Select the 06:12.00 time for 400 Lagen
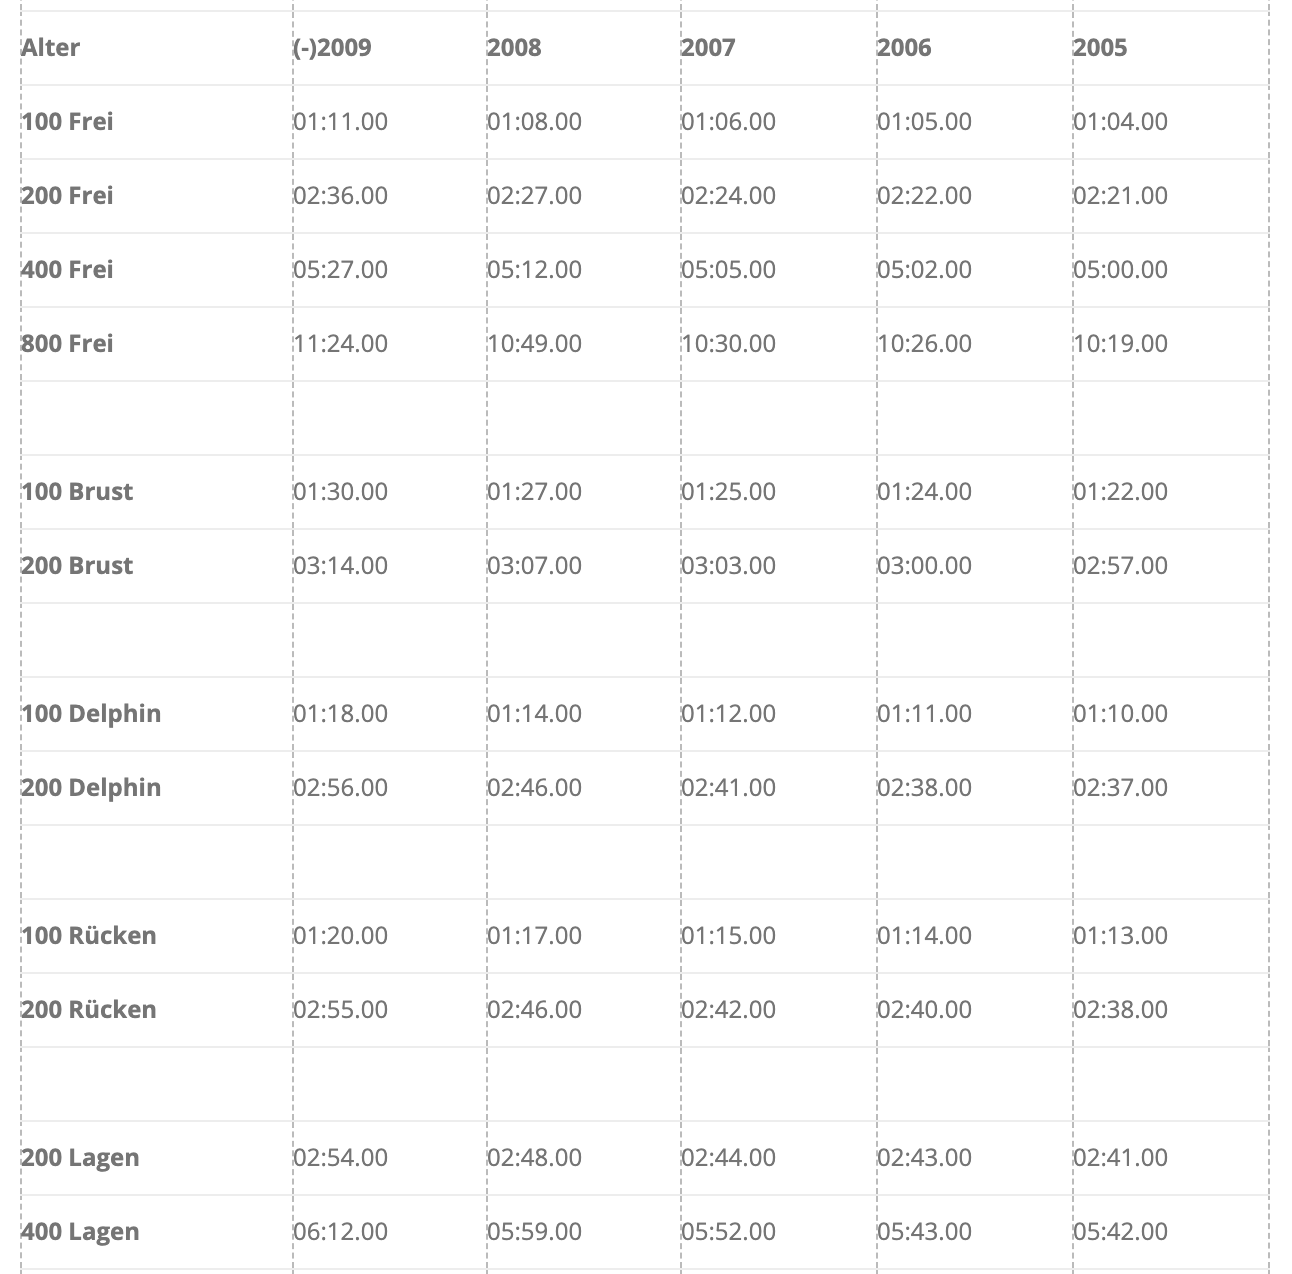Image resolution: width=1292 pixels, height=1274 pixels. (x=340, y=1232)
